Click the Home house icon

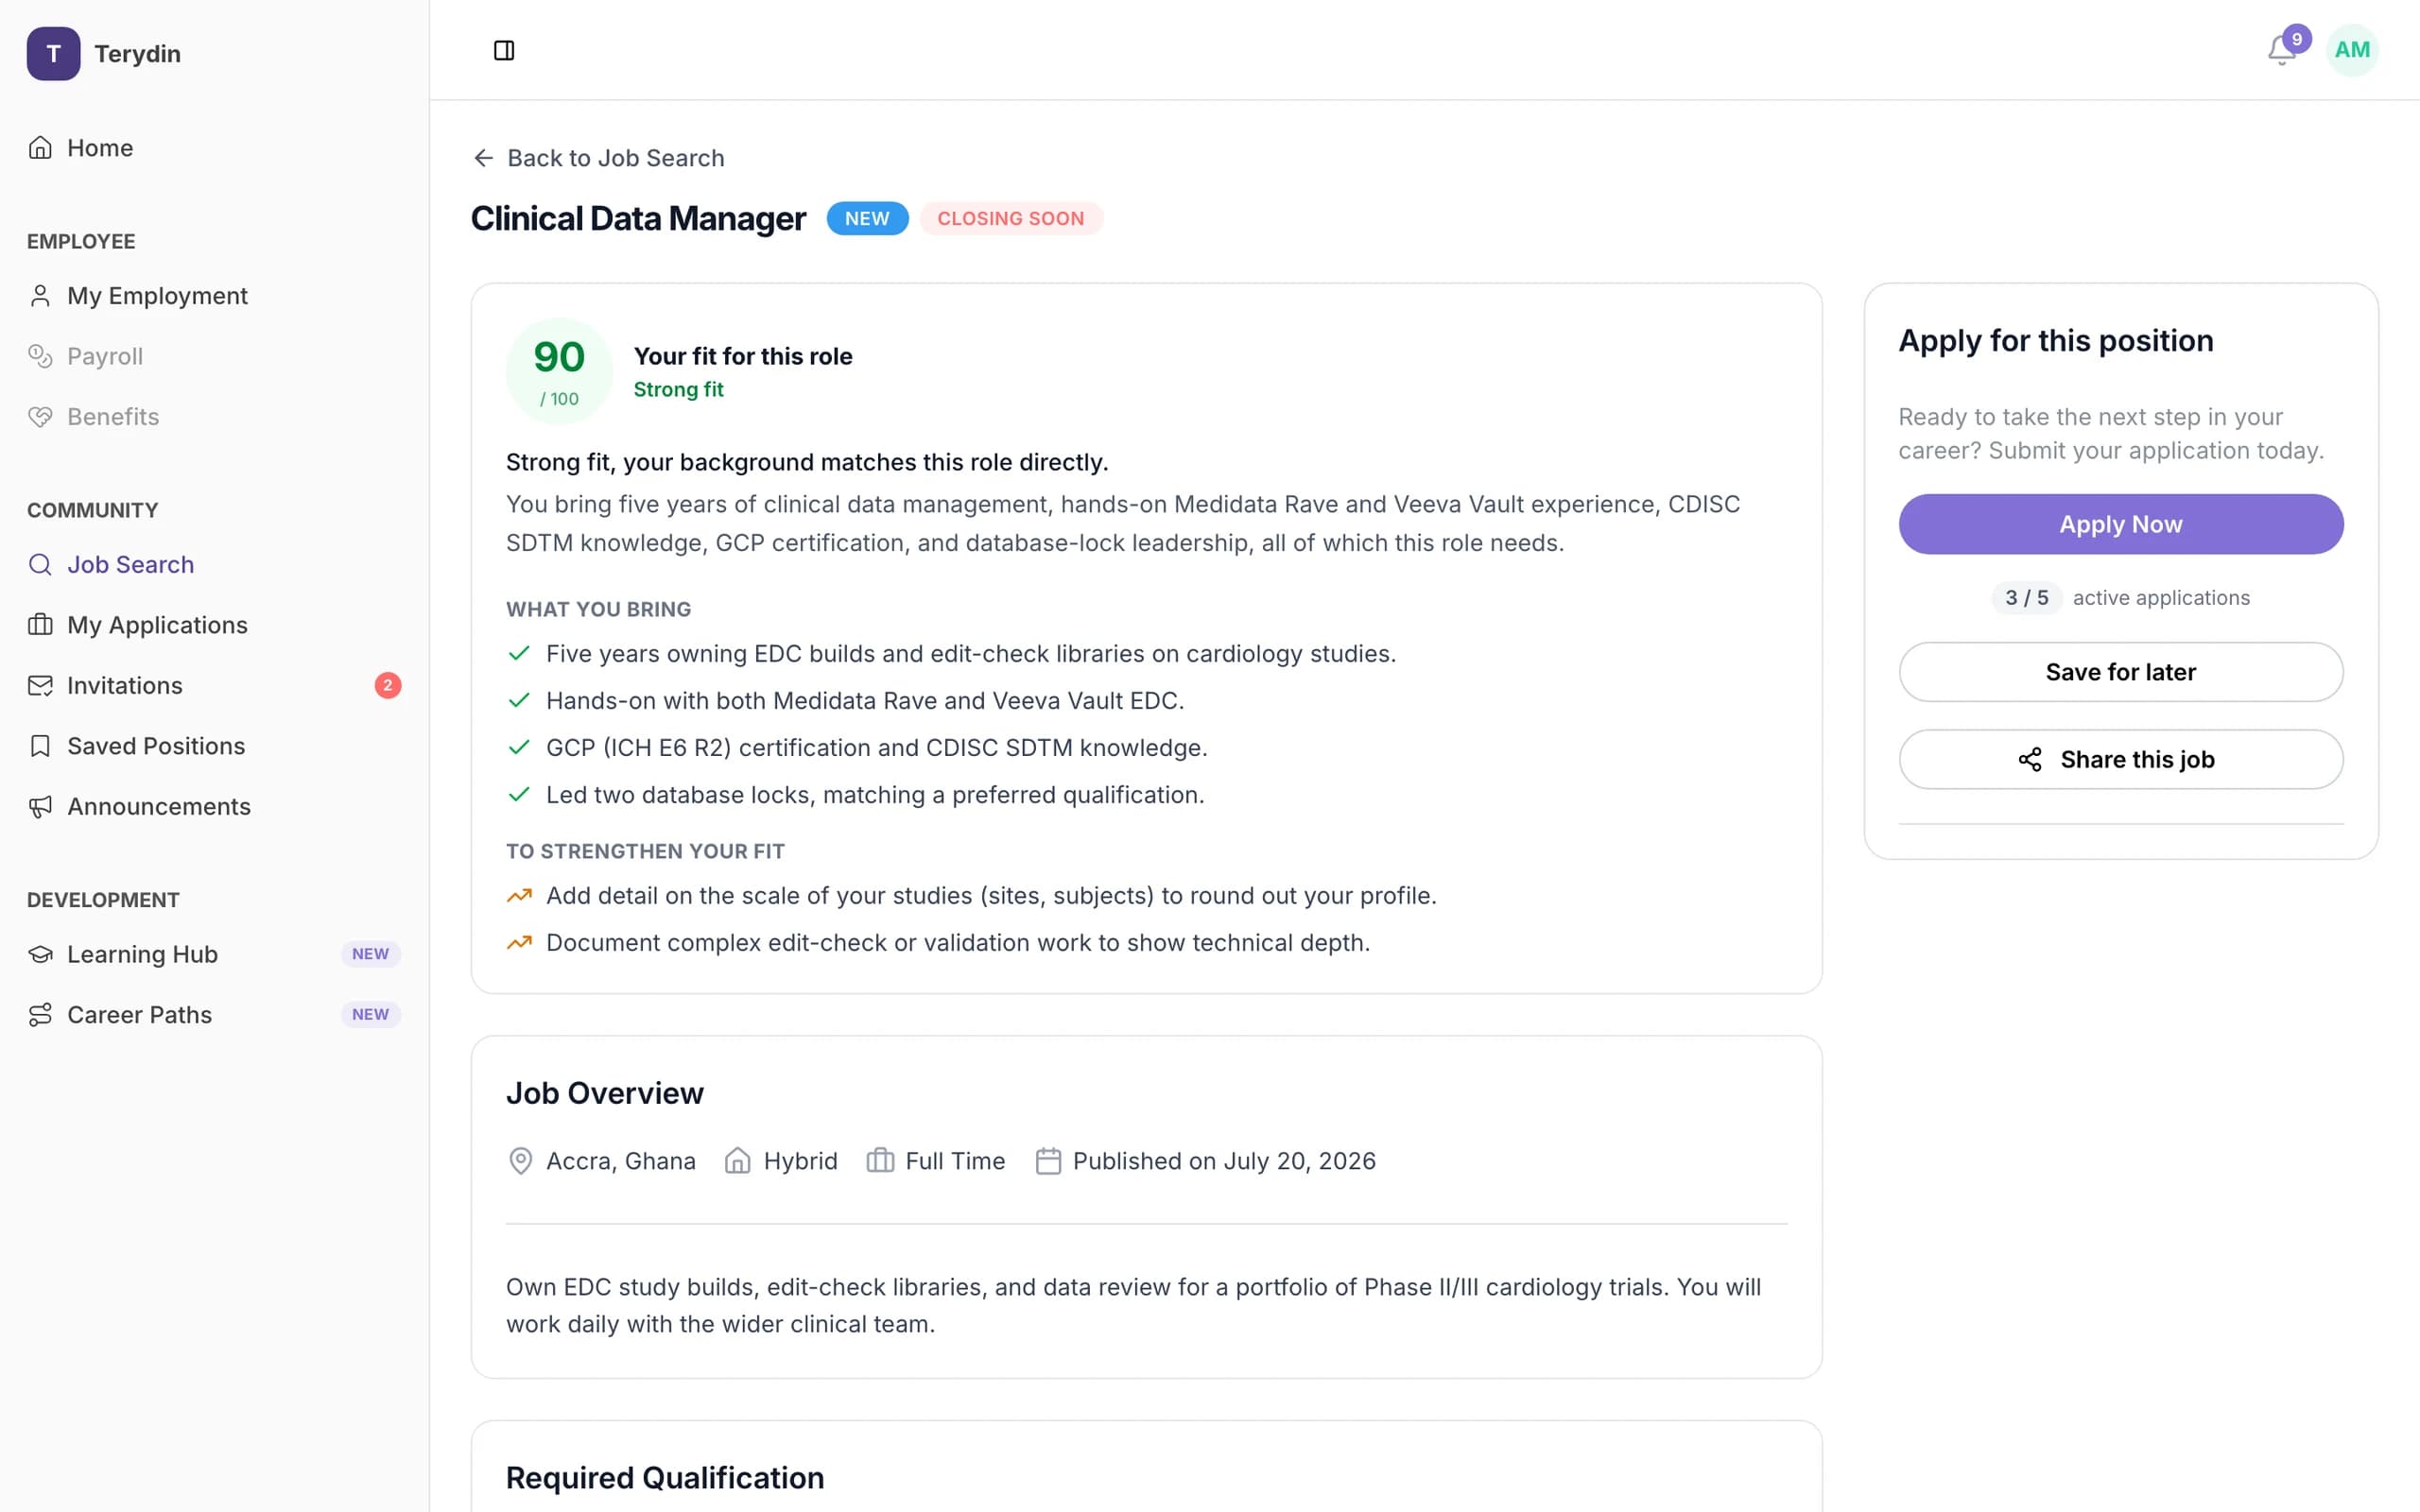(x=40, y=148)
